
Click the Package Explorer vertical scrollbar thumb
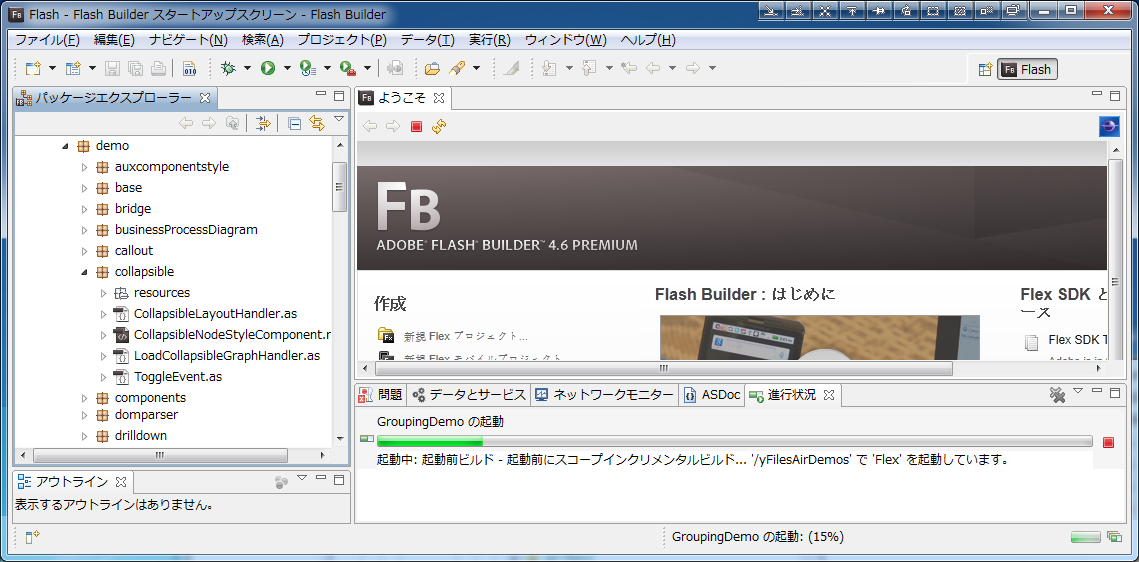pos(339,187)
